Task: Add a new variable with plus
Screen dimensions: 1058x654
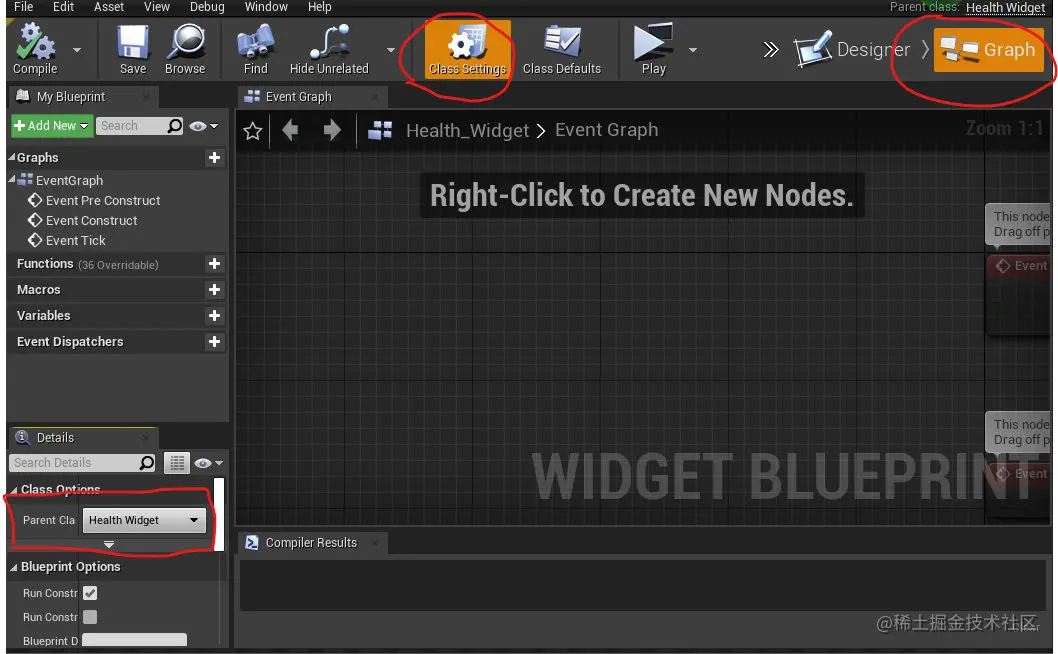Action: coord(214,315)
